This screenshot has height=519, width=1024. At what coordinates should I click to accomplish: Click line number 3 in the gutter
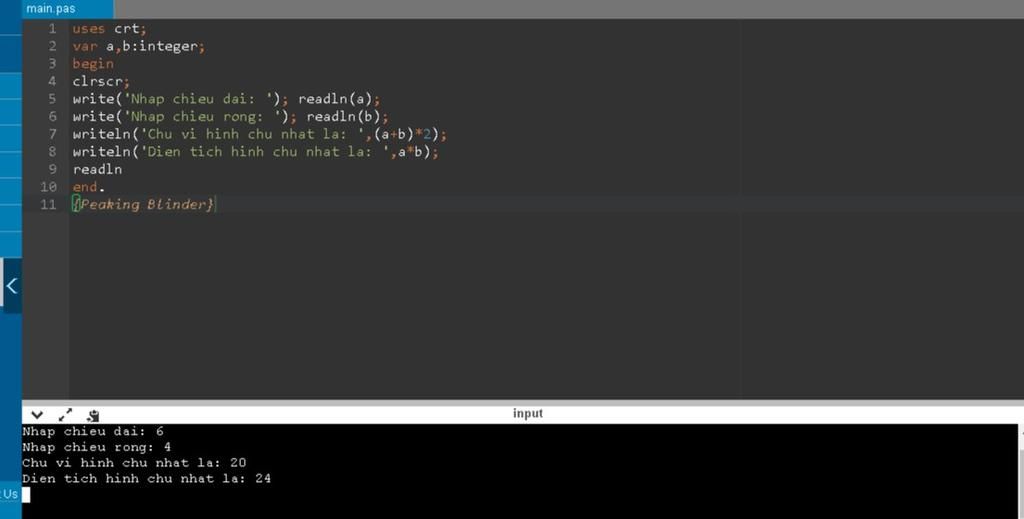tap(52, 64)
